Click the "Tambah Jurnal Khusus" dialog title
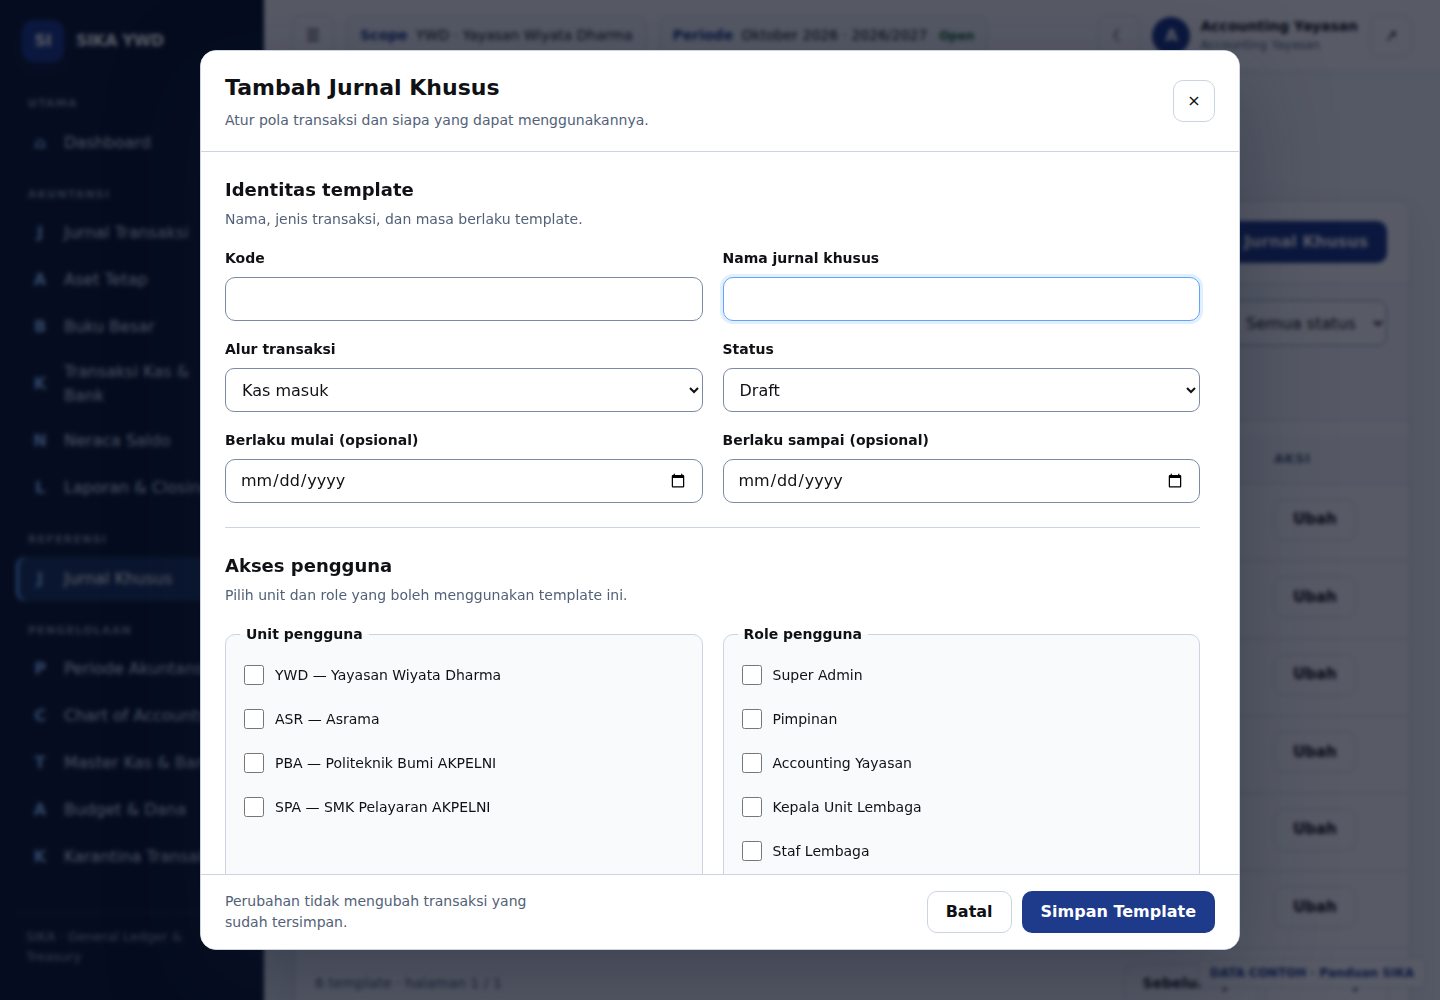This screenshot has height=1000, width=1440. click(362, 88)
